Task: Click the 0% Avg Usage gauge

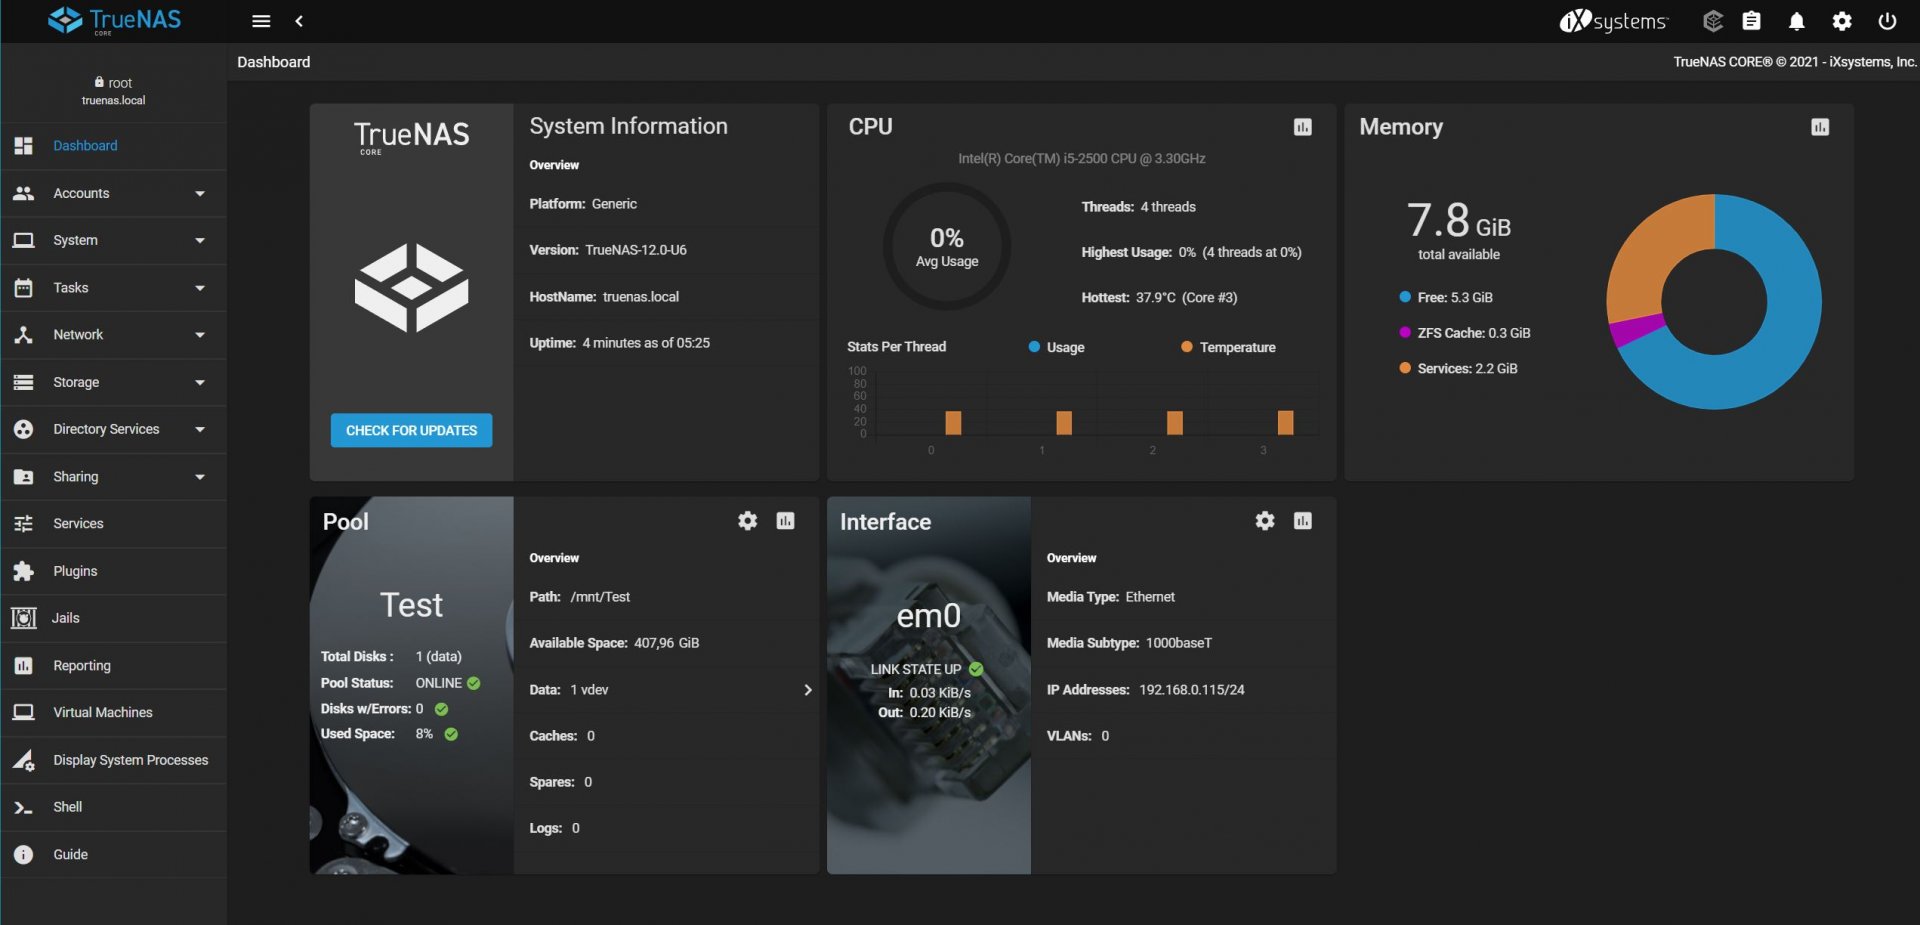Action: (x=947, y=246)
